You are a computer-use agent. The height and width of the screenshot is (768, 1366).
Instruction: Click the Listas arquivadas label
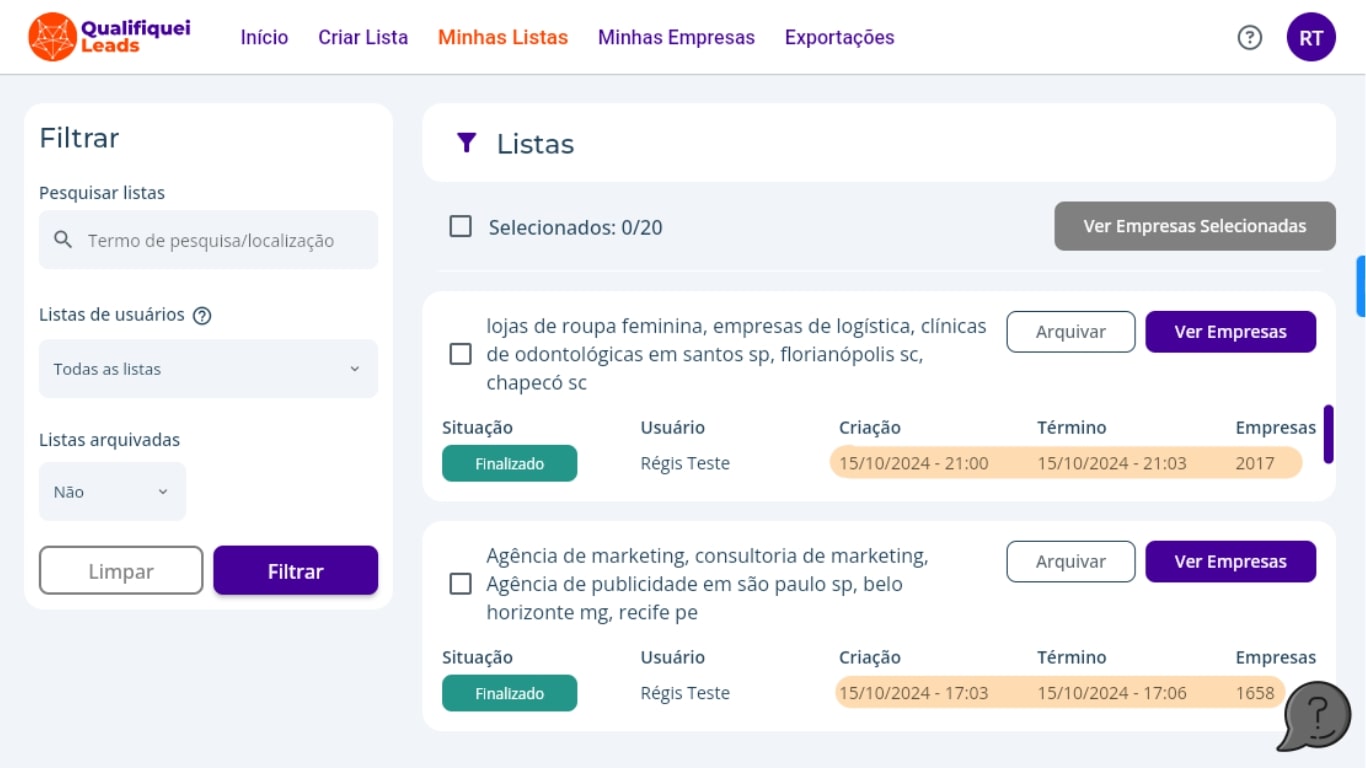(x=109, y=440)
